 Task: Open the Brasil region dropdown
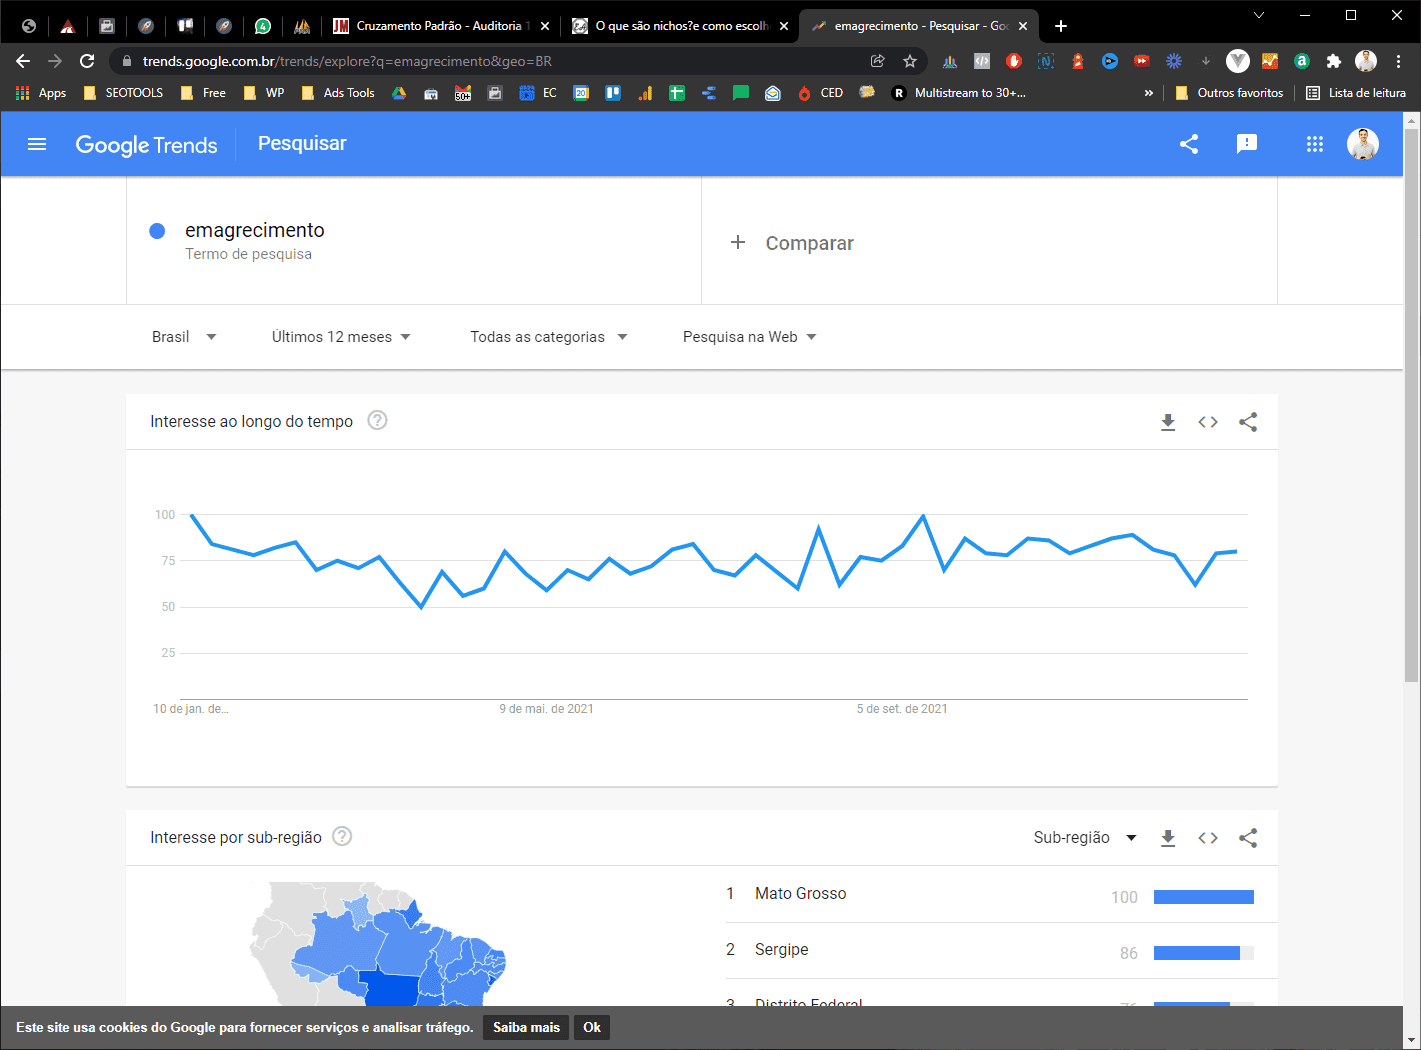184,337
